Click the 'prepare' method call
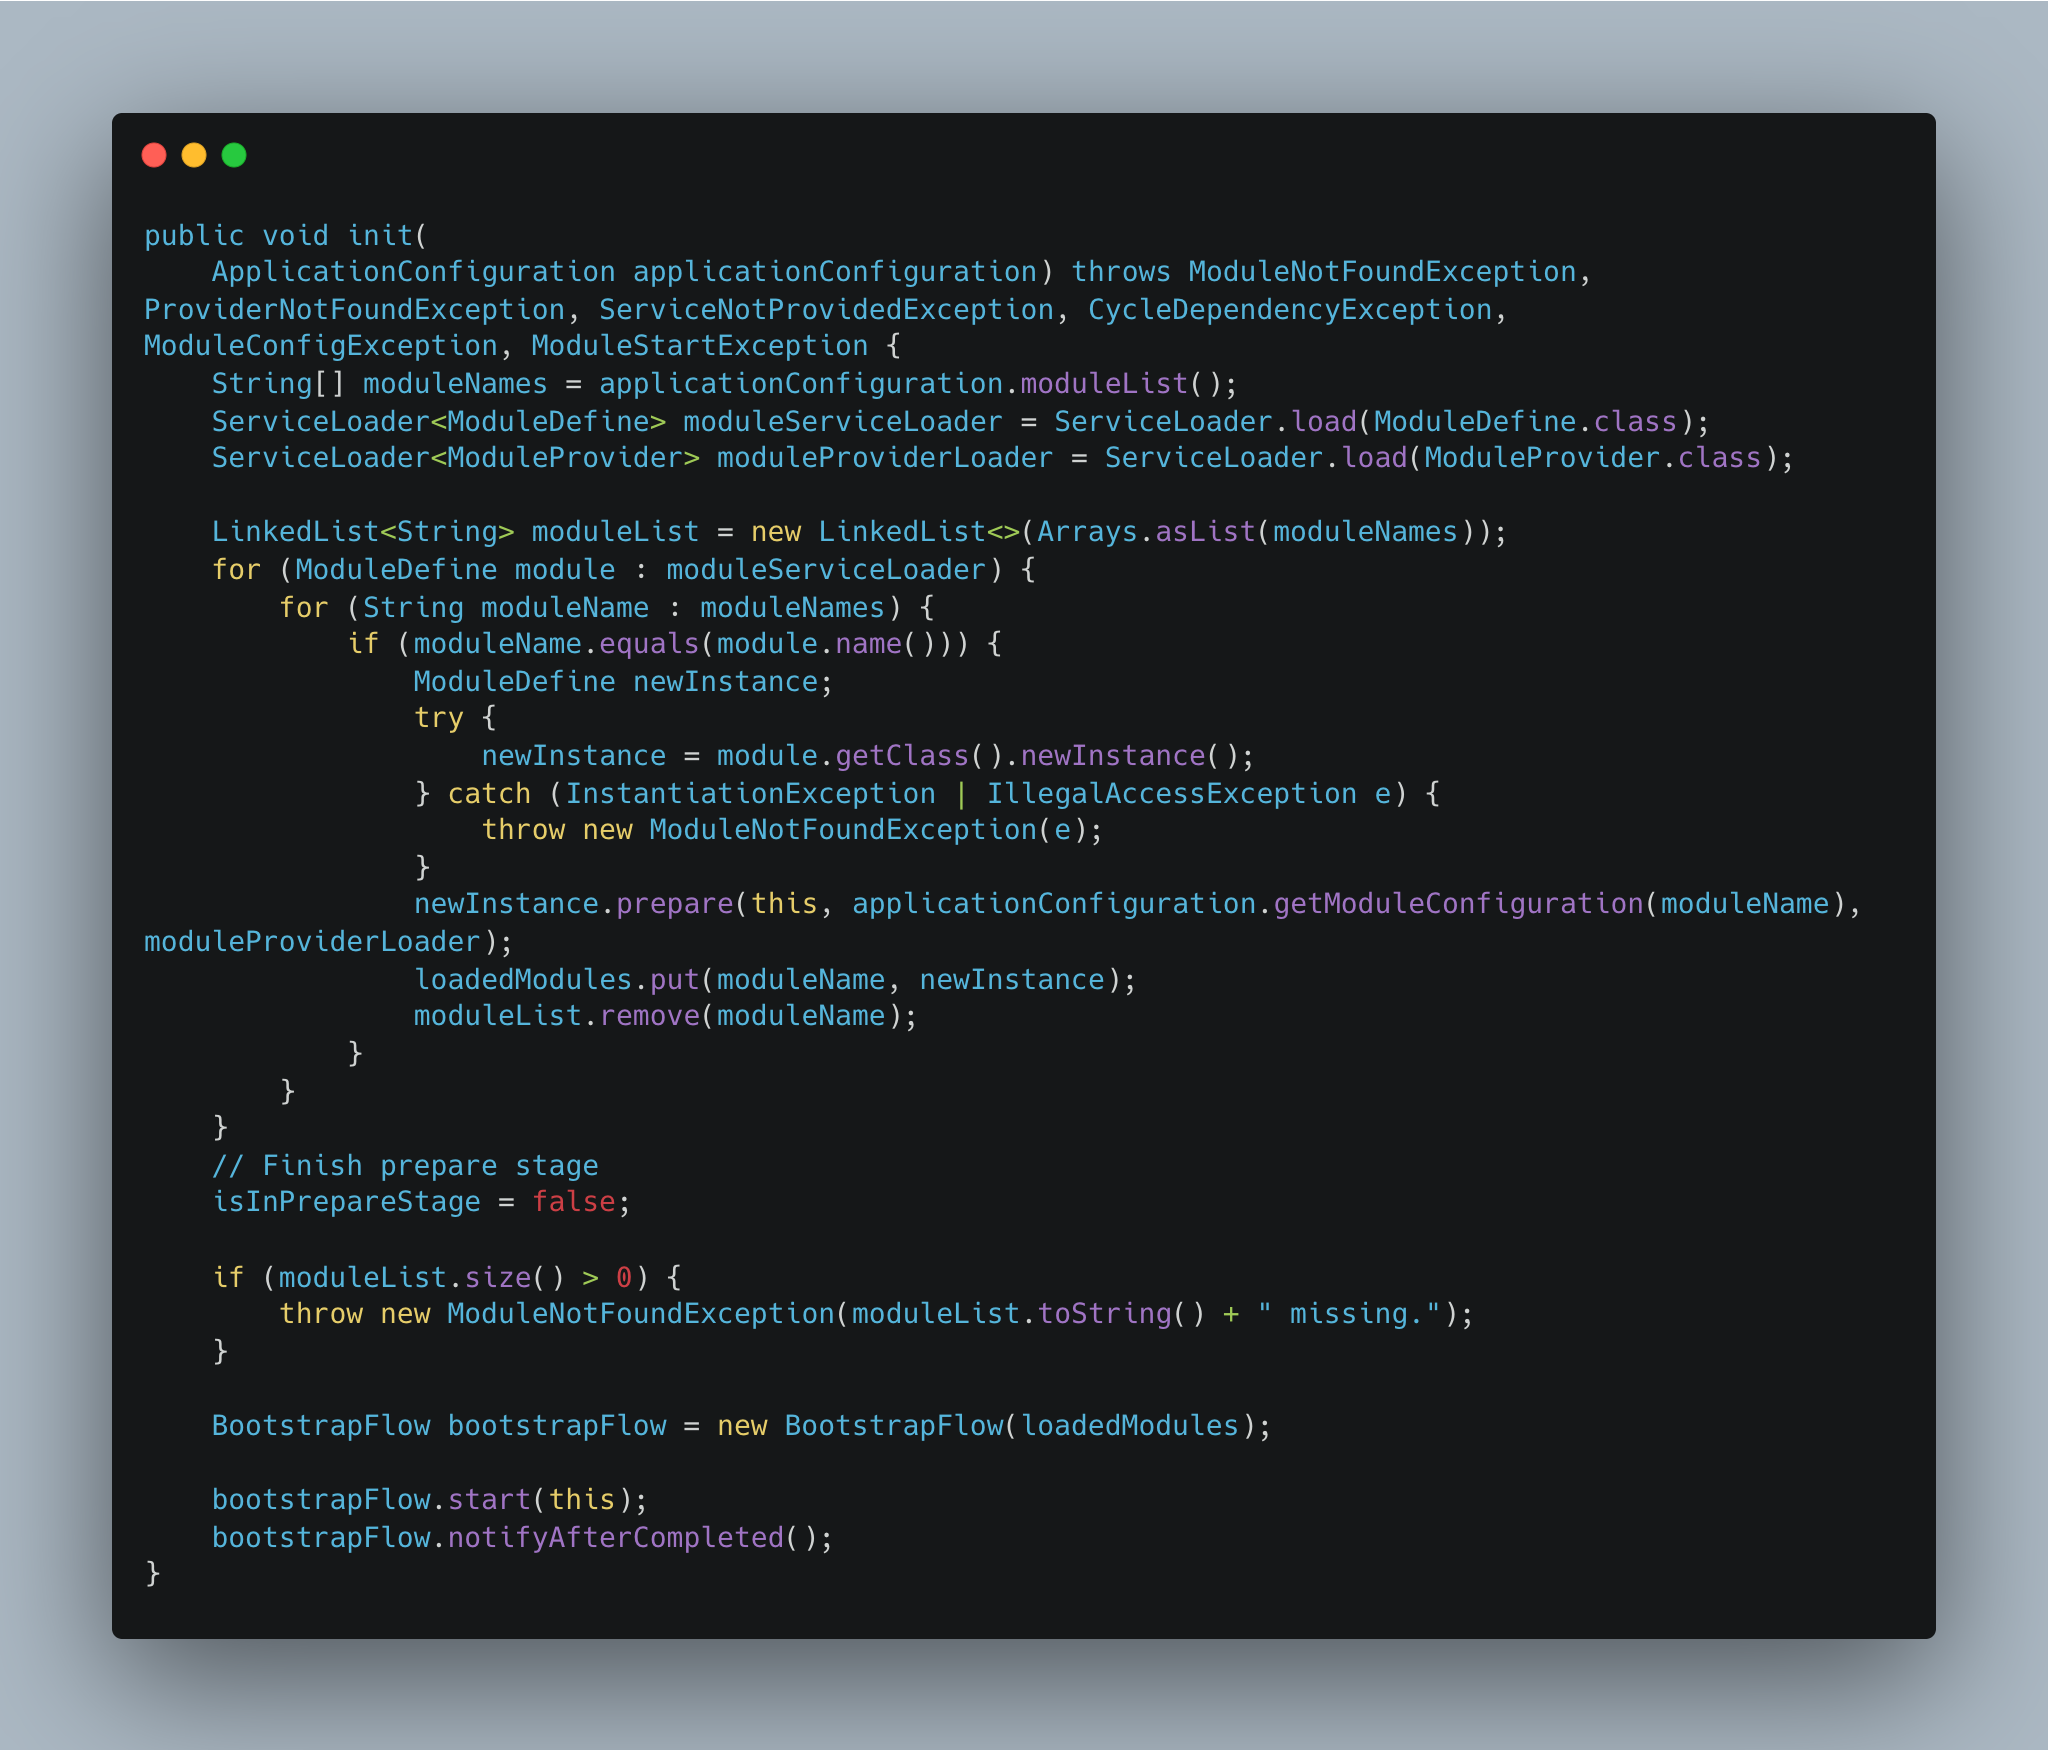 pos(675,904)
